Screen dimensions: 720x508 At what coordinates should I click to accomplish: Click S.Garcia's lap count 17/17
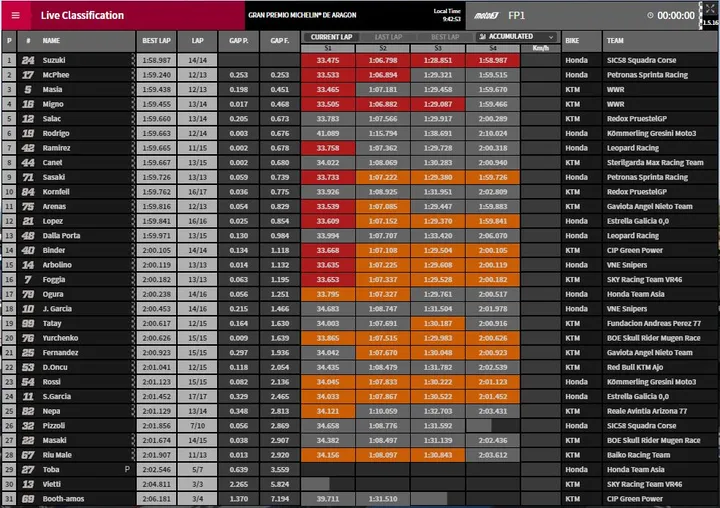[x=197, y=396]
